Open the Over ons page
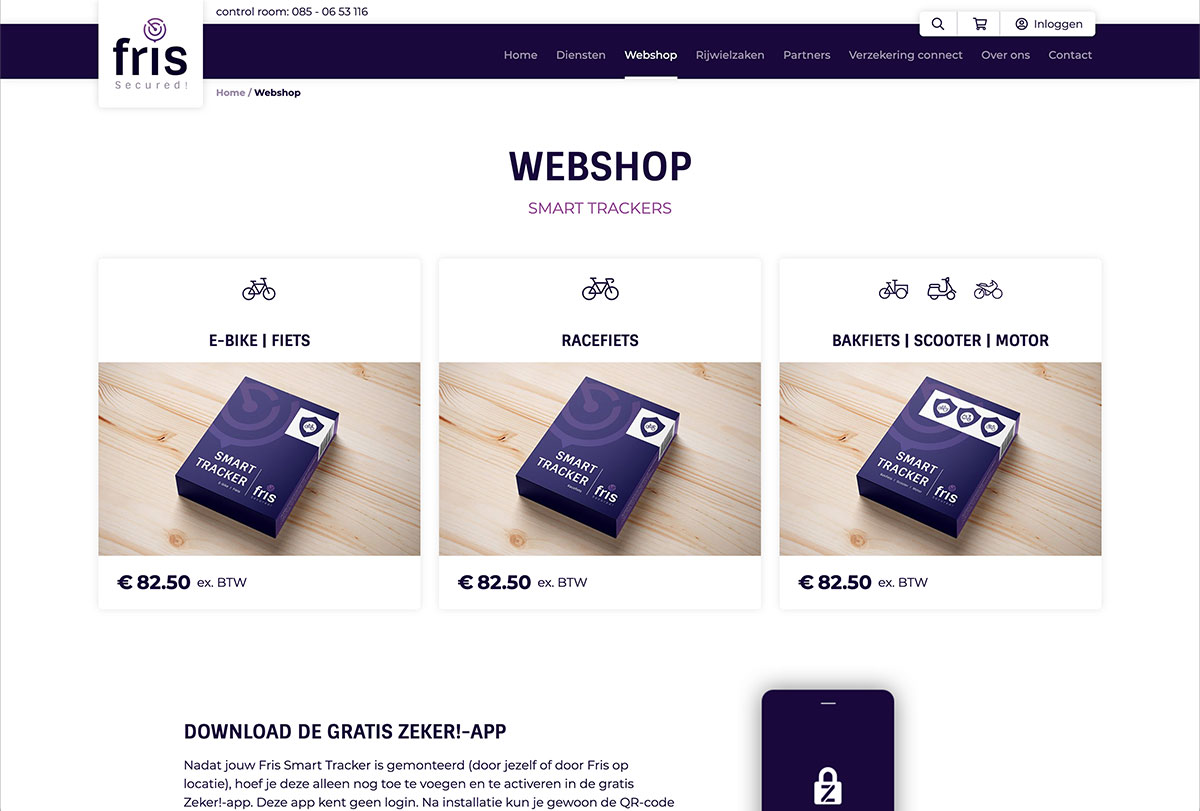 pos(1006,55)
